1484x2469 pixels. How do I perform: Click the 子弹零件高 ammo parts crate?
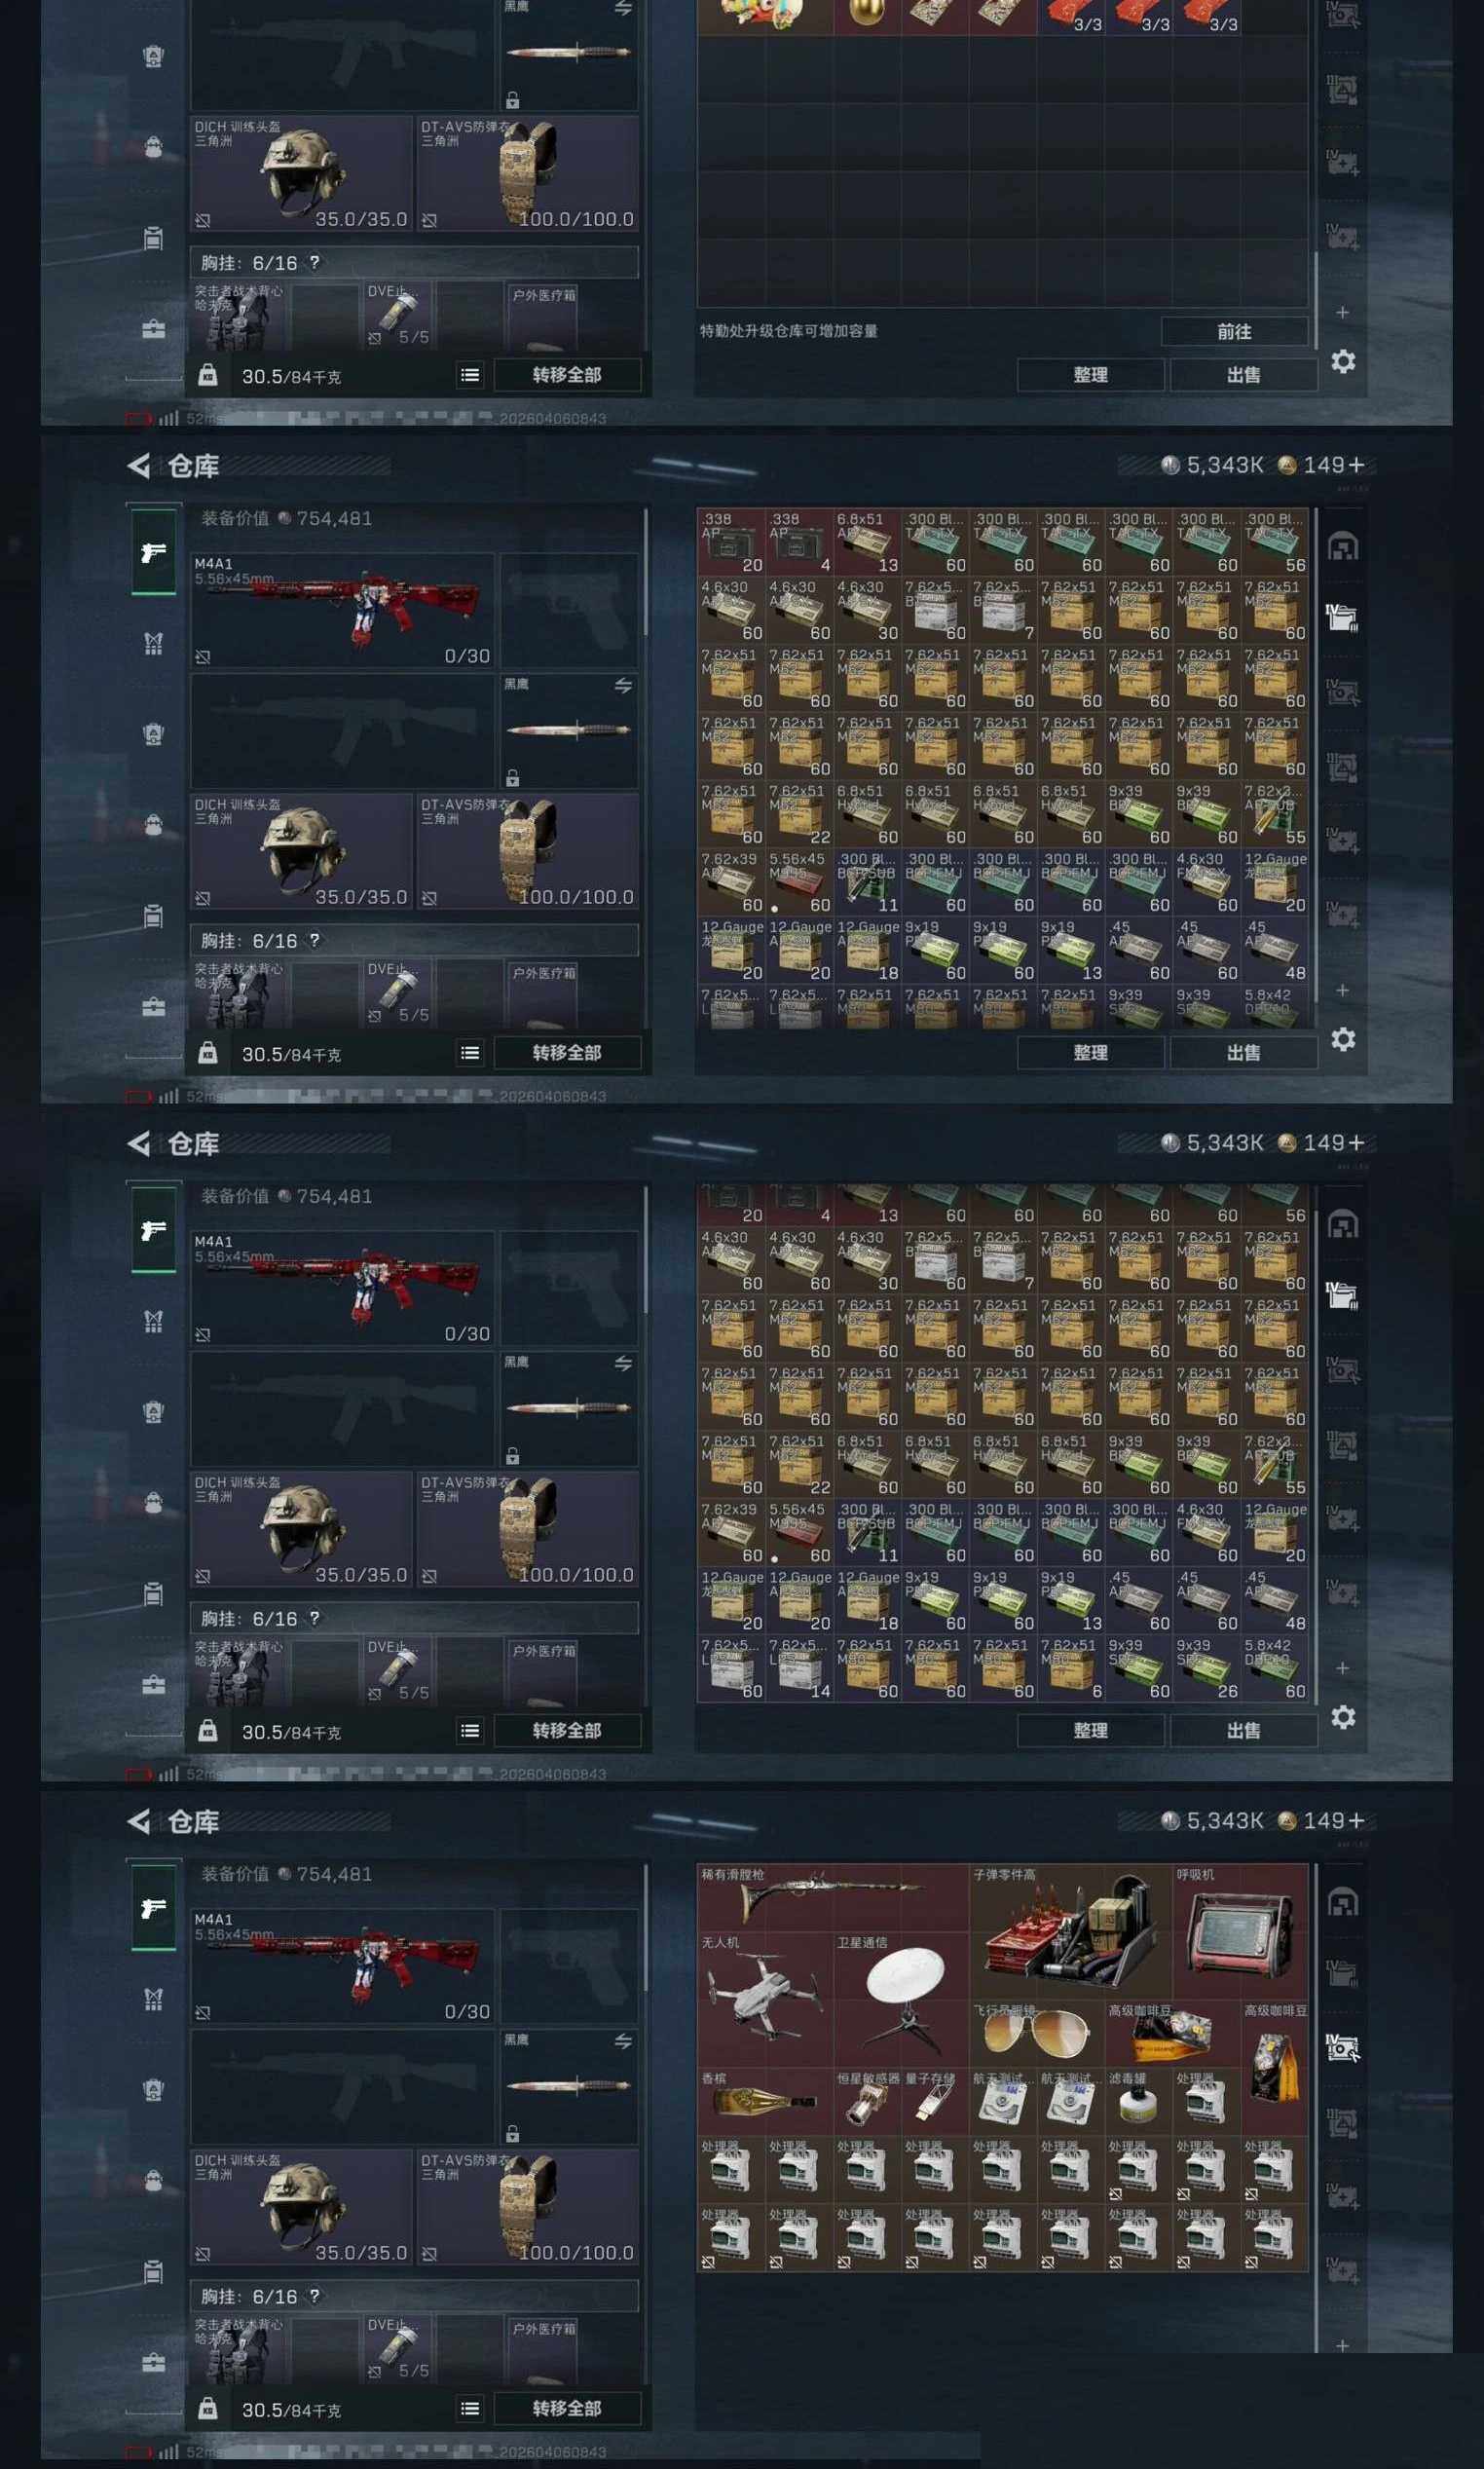[1070, 1931]
